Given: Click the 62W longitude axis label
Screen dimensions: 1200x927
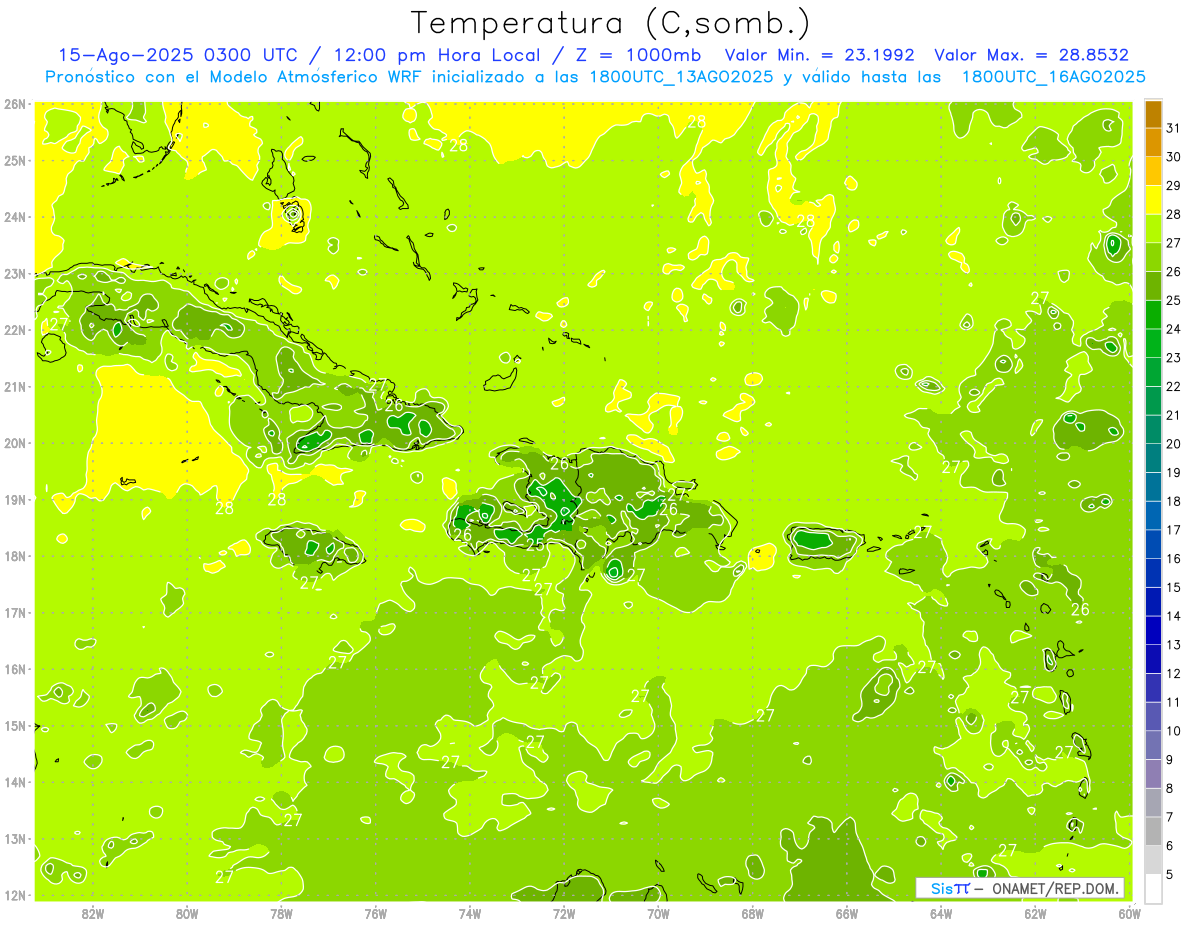Looking at the screenshot, I should click(x=1035, y=913).
